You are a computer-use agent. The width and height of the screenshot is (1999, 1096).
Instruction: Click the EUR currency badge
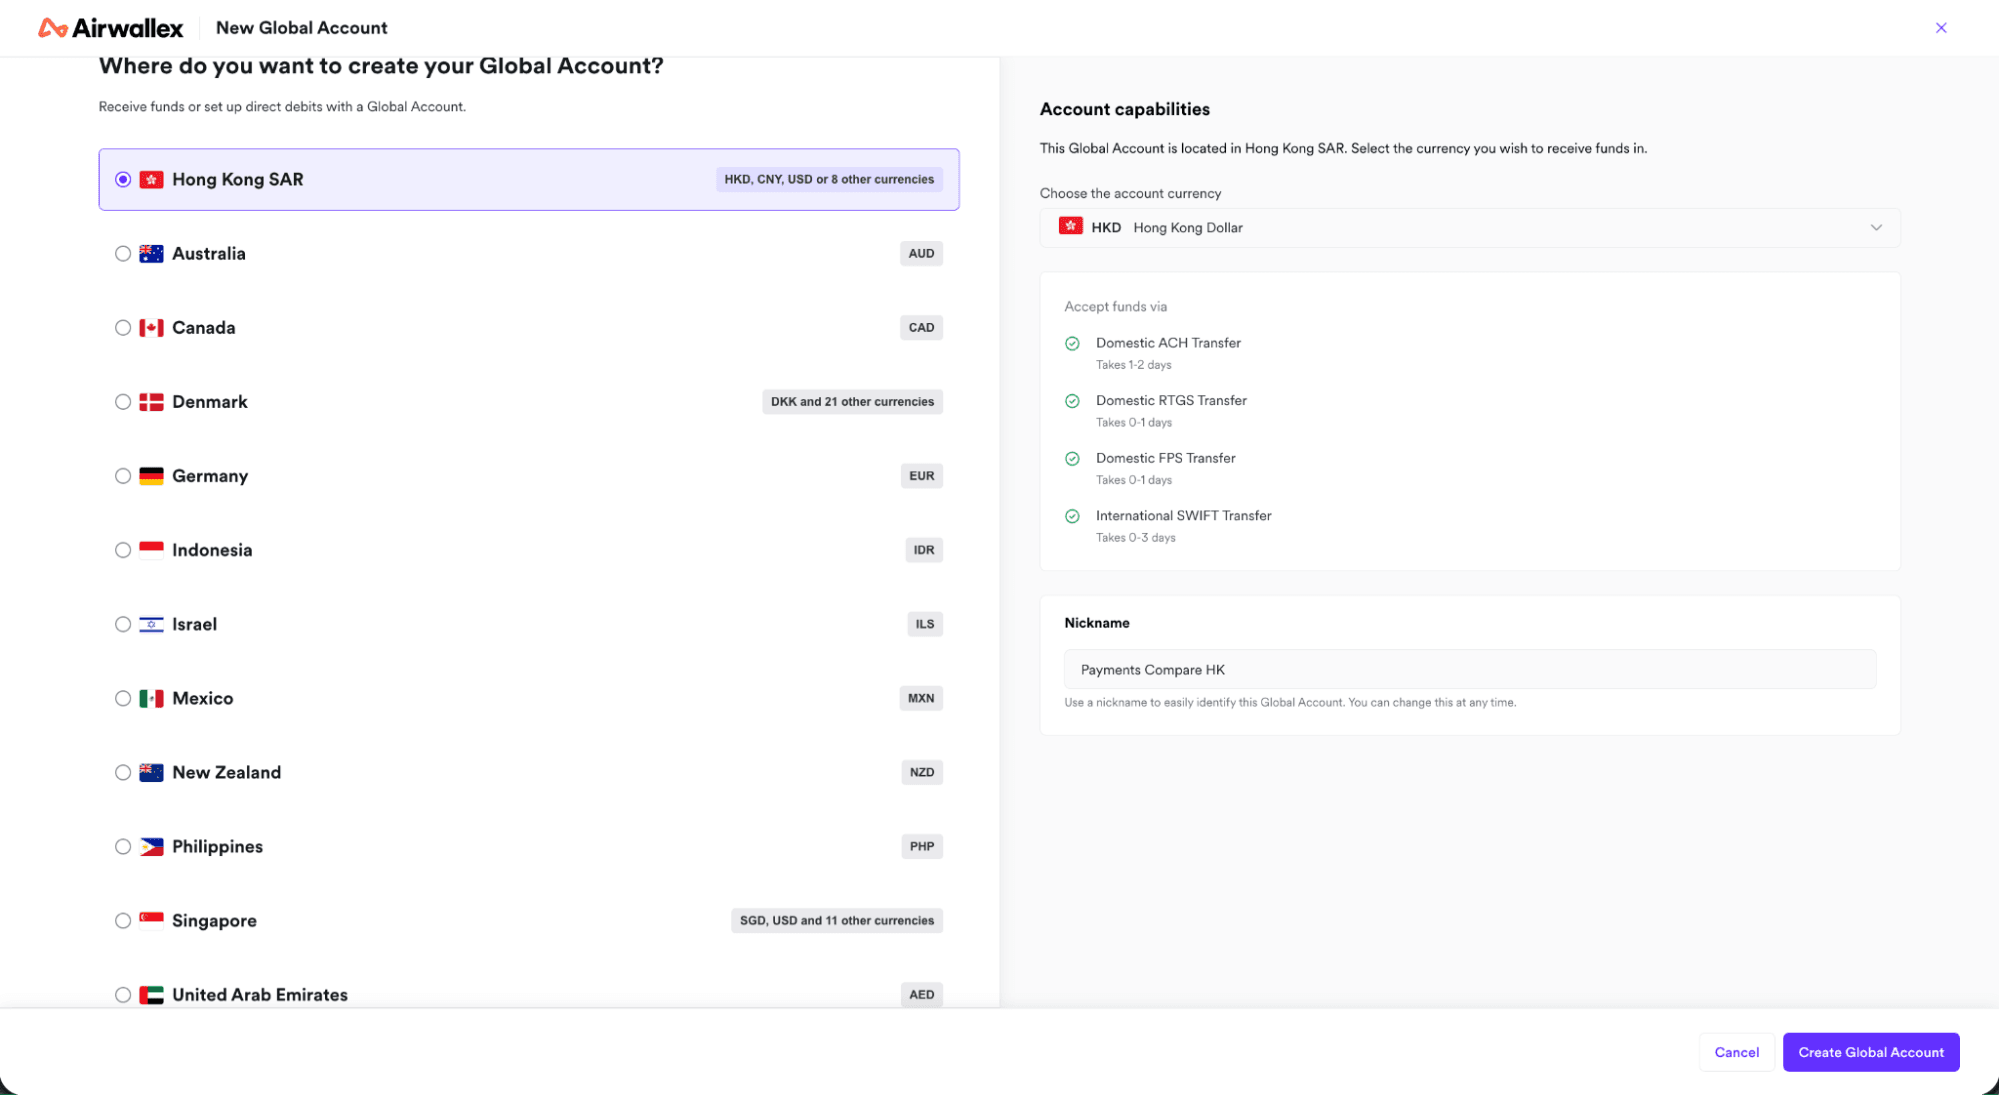pyautogui.click(x=921, y=476)
